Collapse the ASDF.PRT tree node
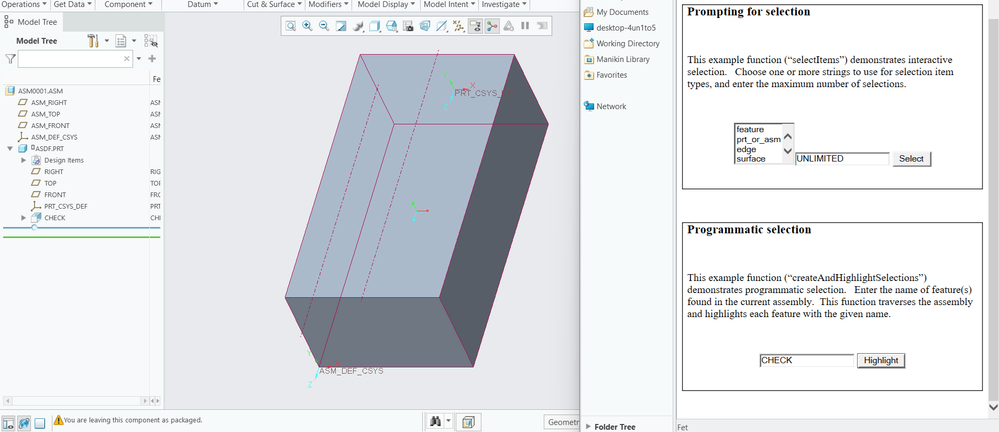 [x=10, y=148]
